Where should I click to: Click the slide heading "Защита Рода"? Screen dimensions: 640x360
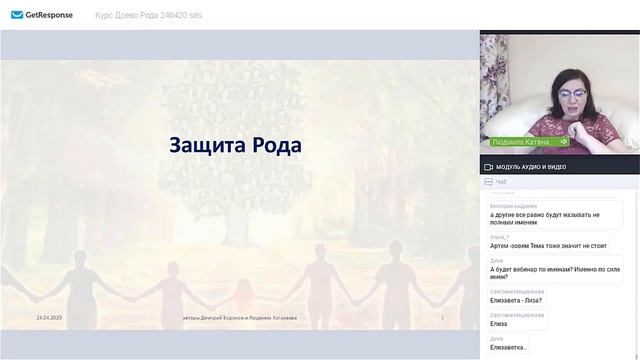point(236,145)
